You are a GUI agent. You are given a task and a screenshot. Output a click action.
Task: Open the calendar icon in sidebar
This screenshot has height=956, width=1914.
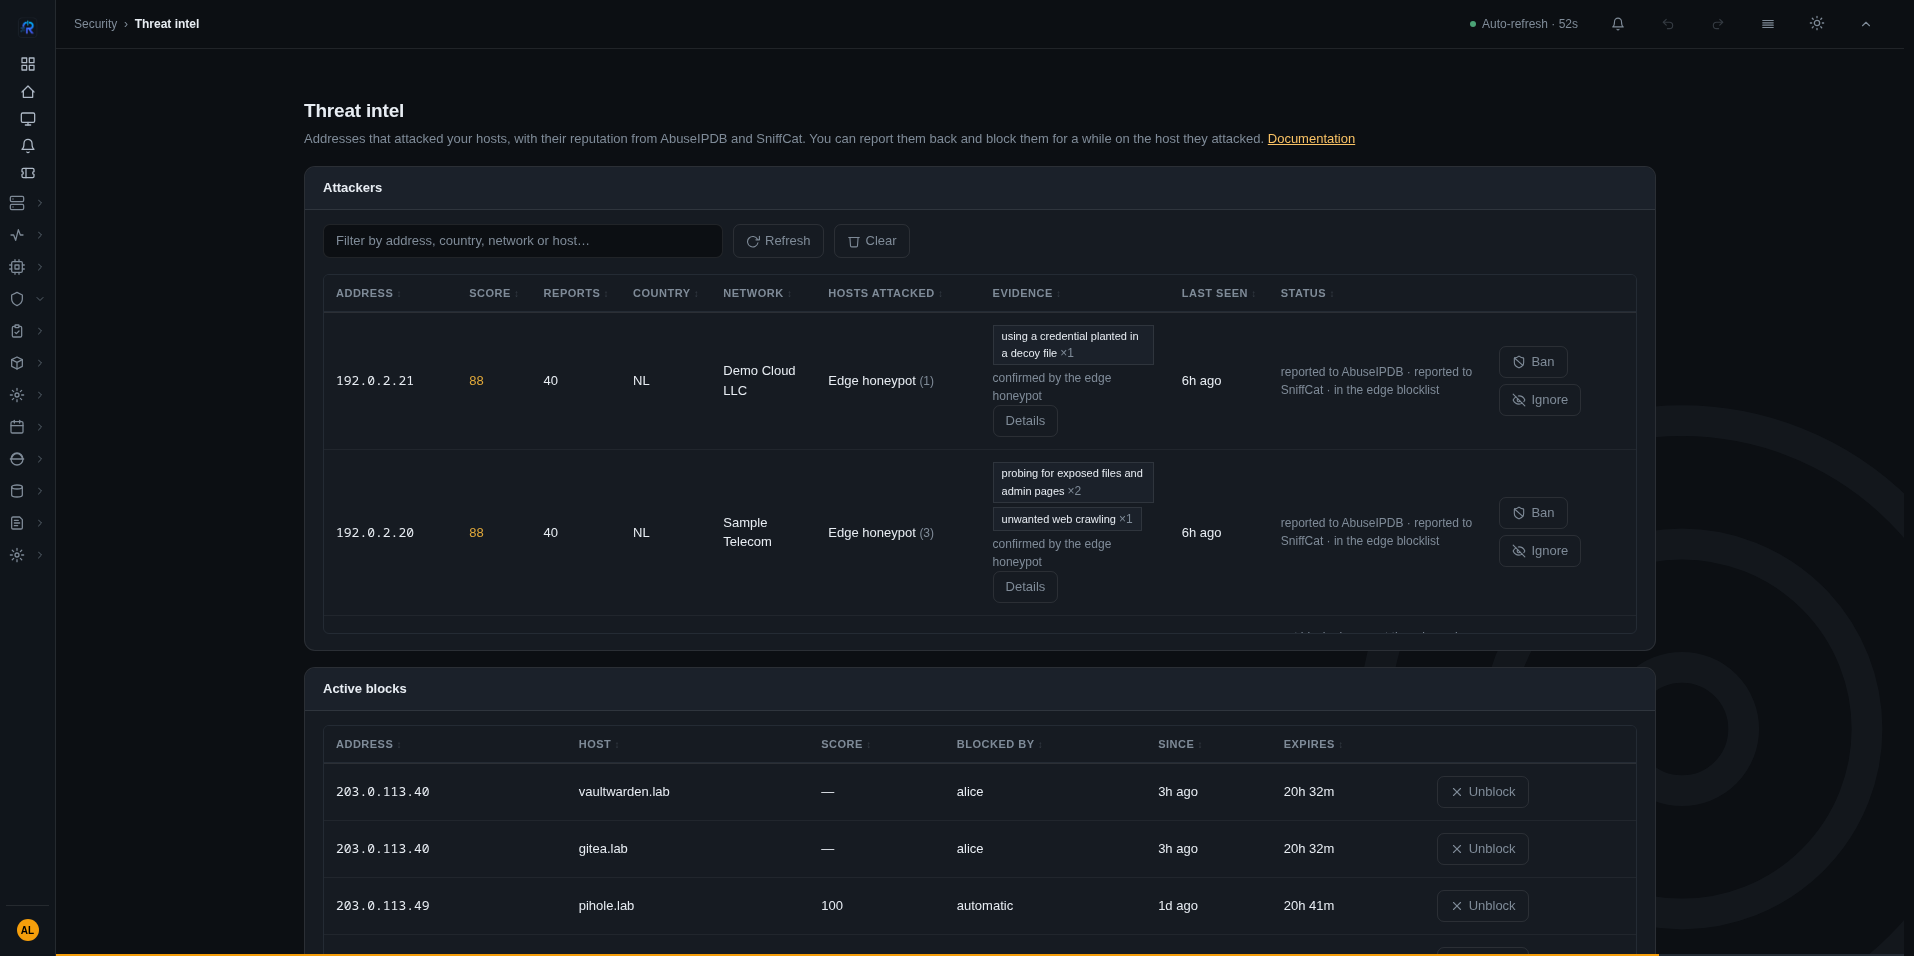pos(17,427)
